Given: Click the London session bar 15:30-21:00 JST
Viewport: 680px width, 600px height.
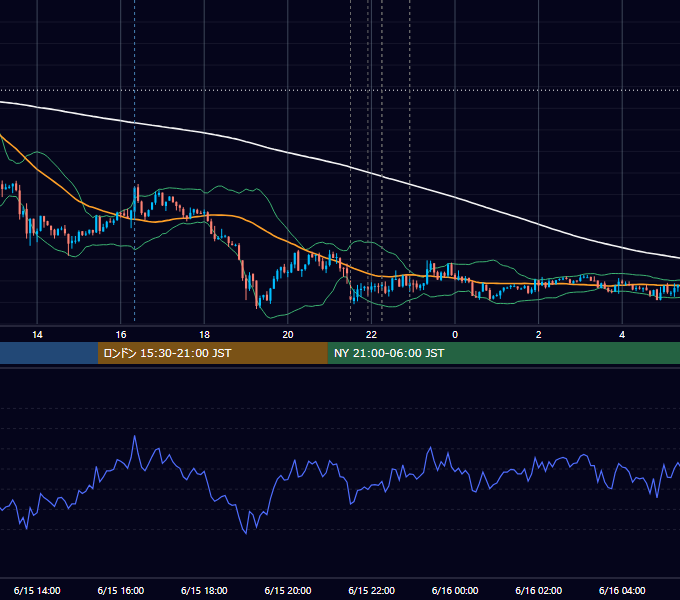Looking at the screenshot, I should point(212,353).
